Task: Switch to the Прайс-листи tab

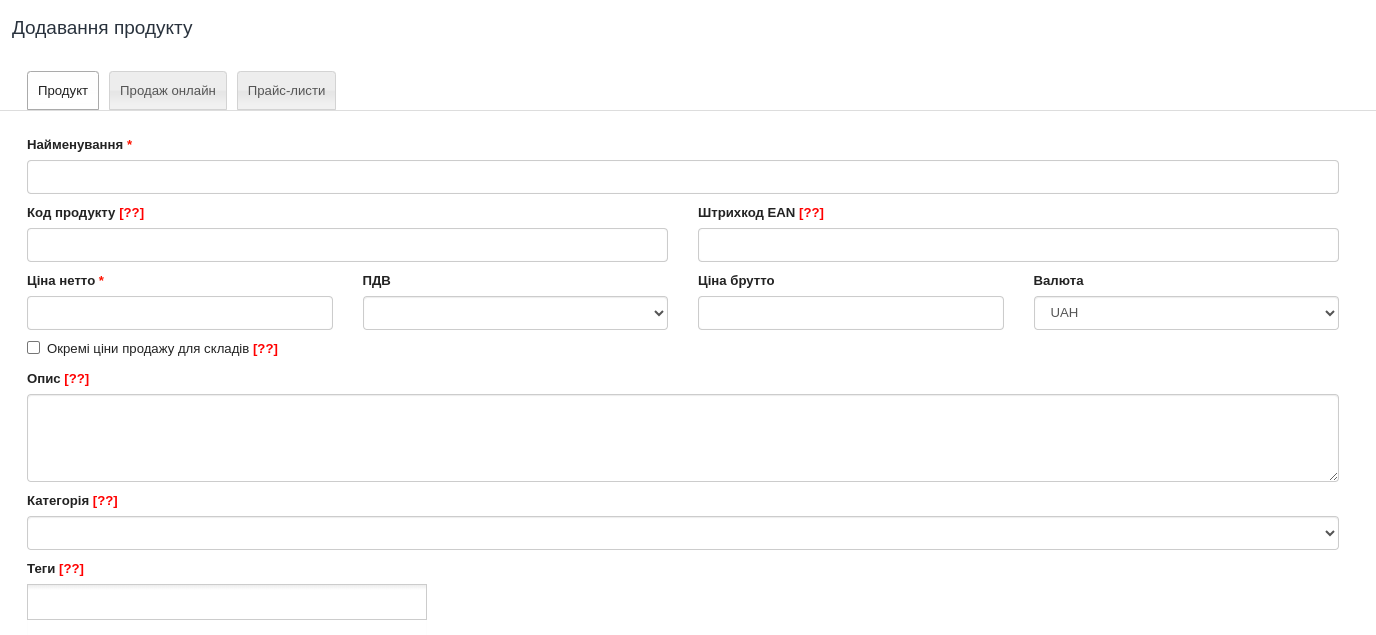Action: click(286, 91)
